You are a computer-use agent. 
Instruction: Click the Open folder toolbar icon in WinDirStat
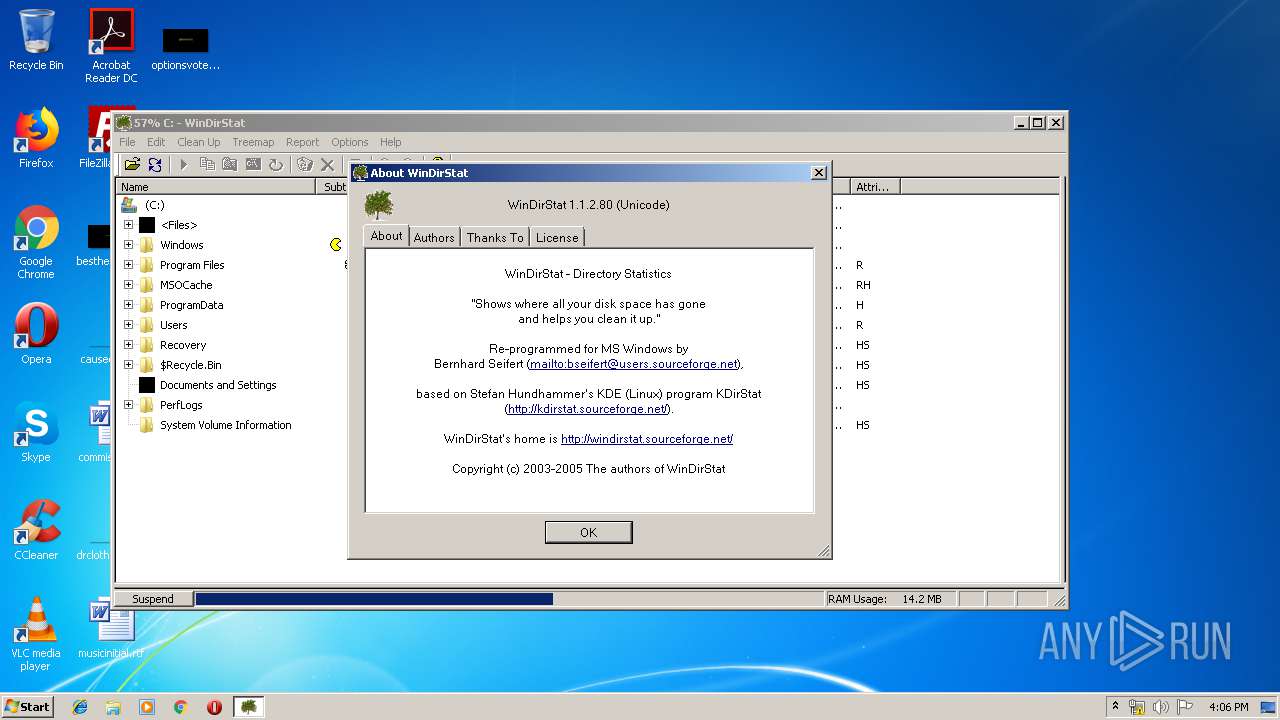[x=132, y=164]
